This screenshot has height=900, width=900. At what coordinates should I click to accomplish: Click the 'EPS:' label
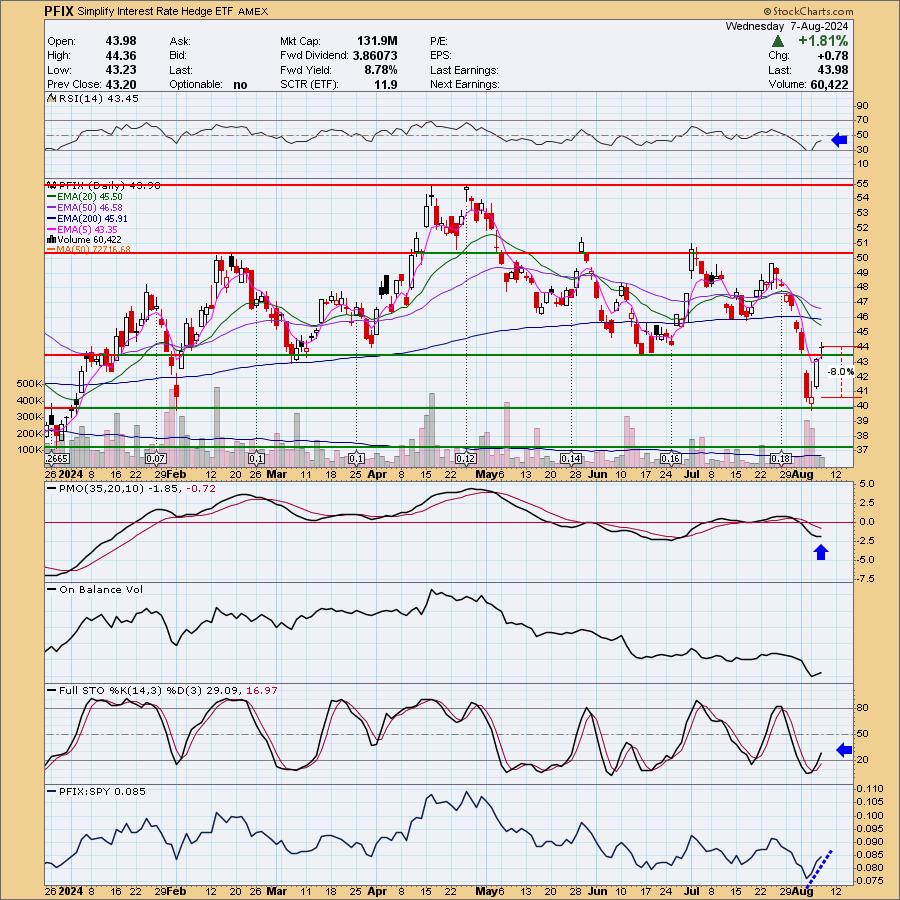[x=441, y=56]
